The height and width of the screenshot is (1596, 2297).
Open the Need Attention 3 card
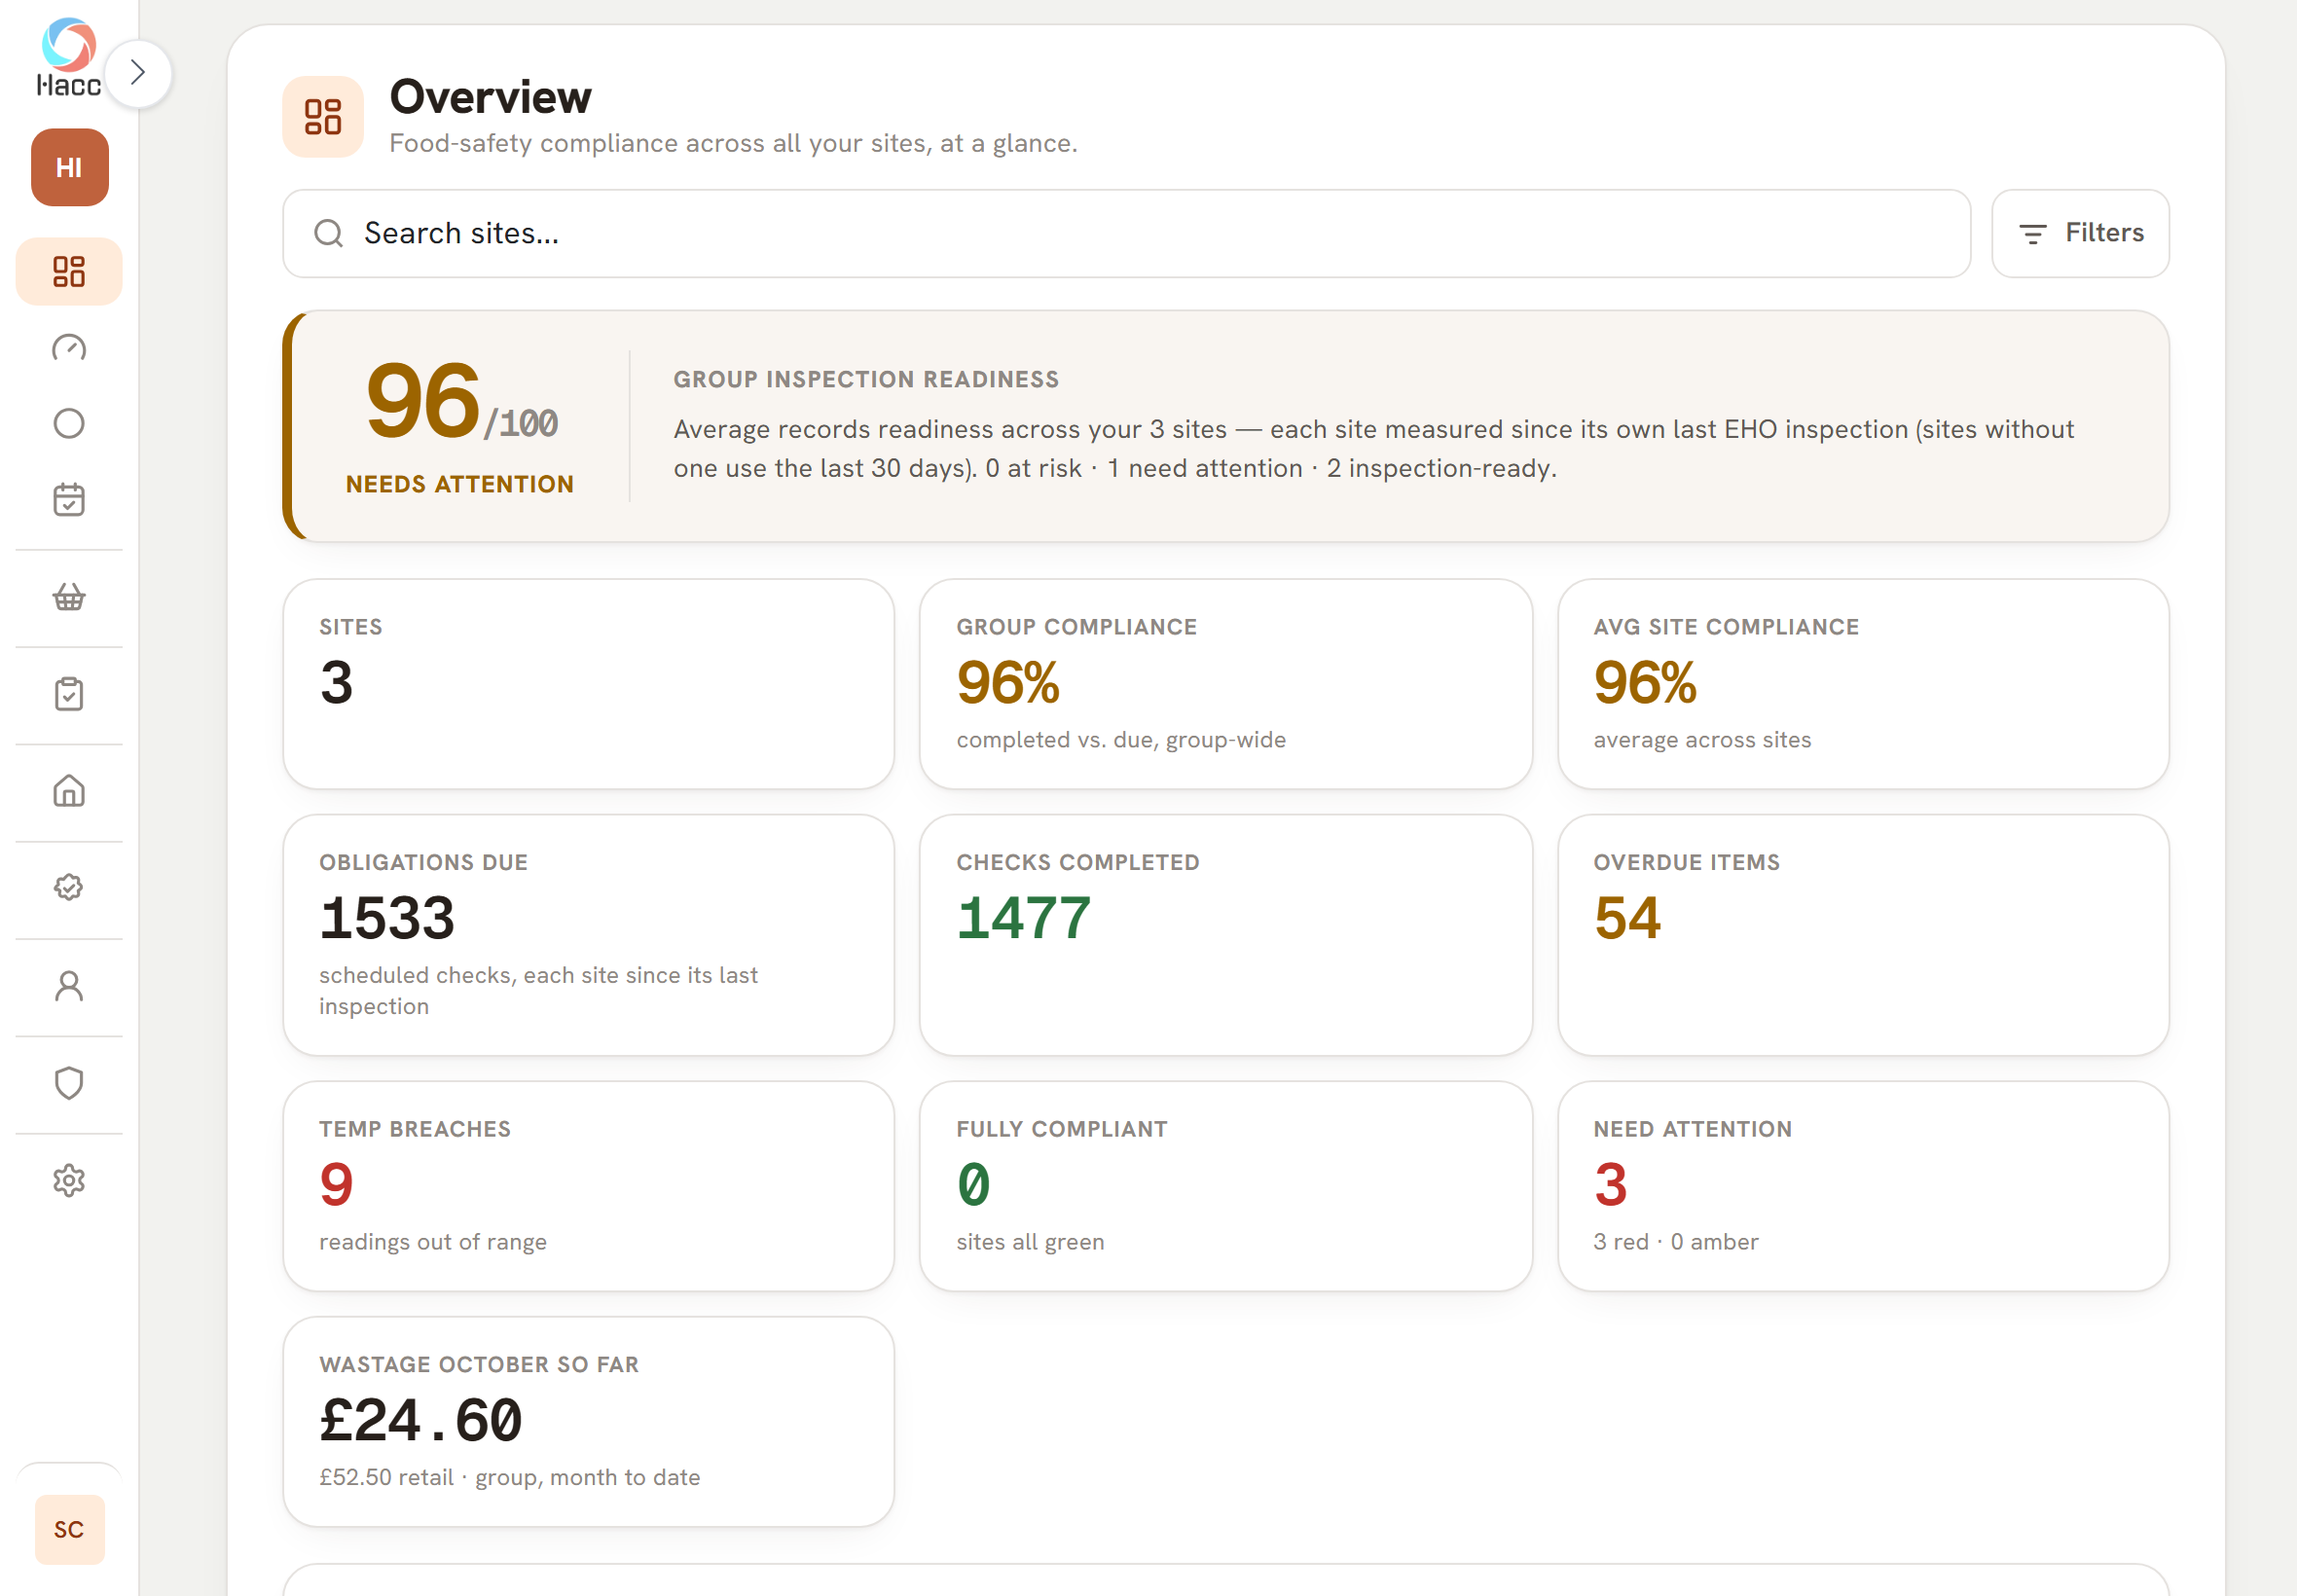1863,1186
